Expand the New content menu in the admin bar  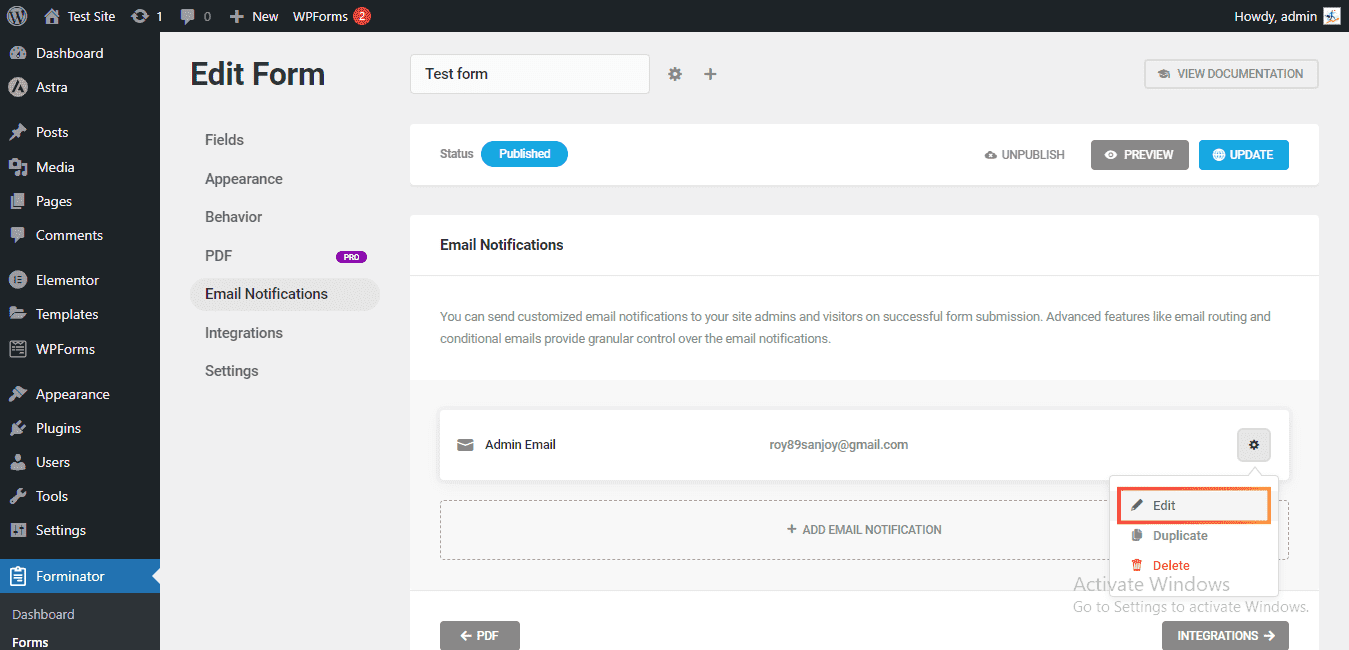click(x=254, y=16)
